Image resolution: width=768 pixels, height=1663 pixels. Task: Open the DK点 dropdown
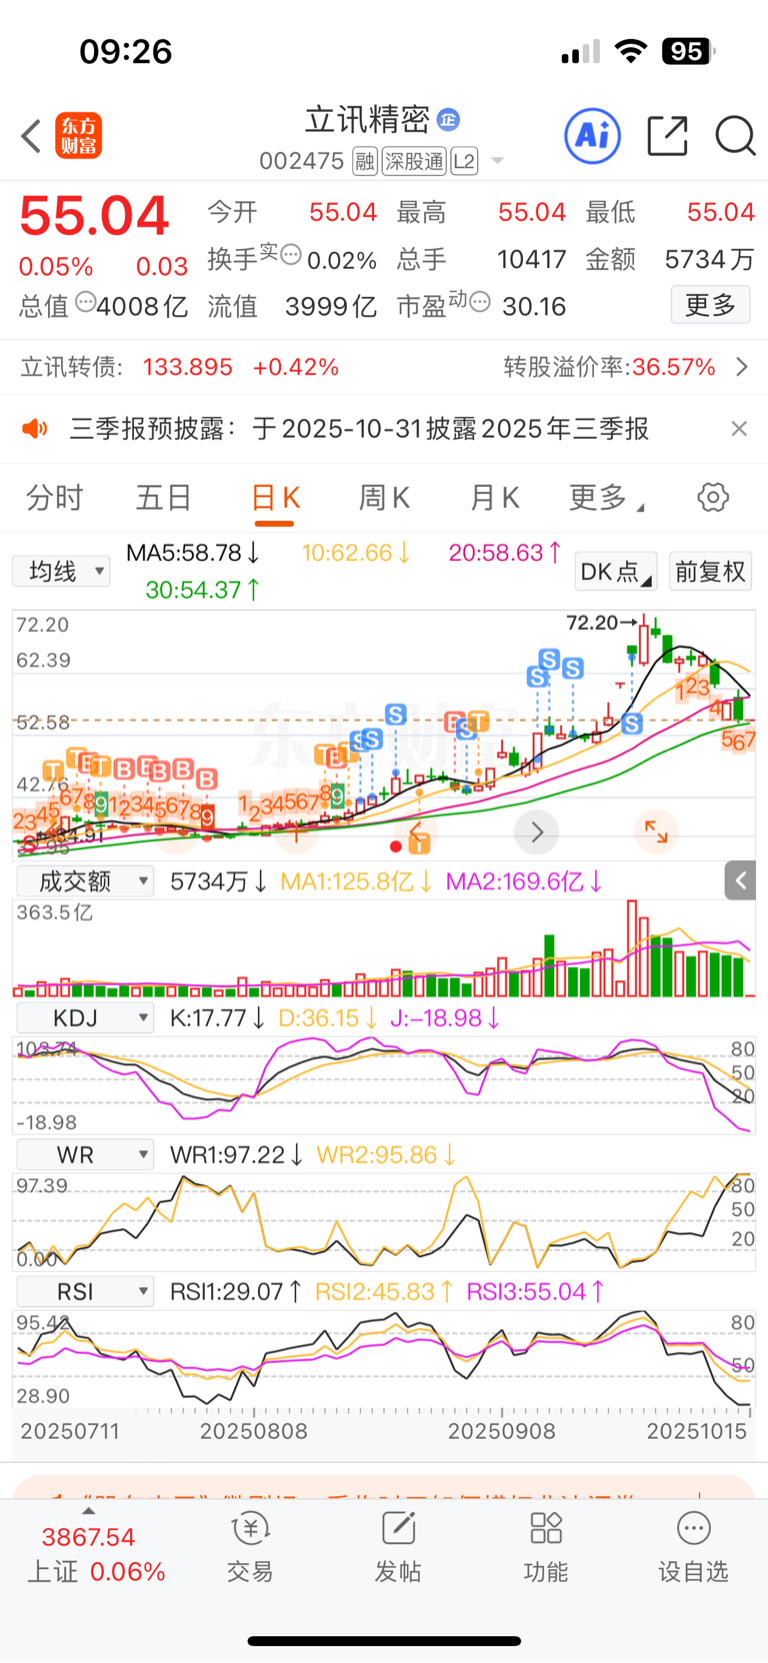(x=616, y=572)
